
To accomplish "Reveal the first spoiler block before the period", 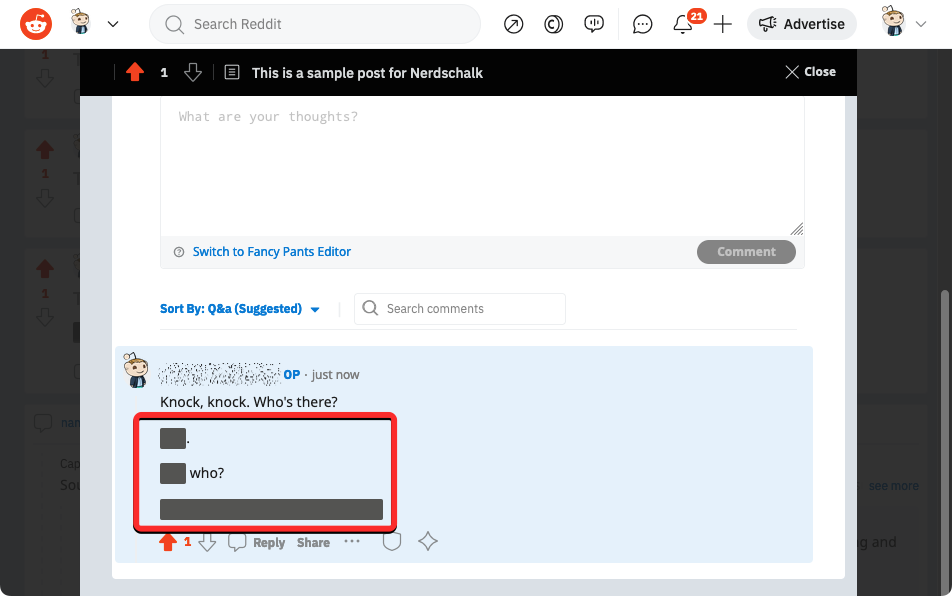I will click(x=173, y=438).
